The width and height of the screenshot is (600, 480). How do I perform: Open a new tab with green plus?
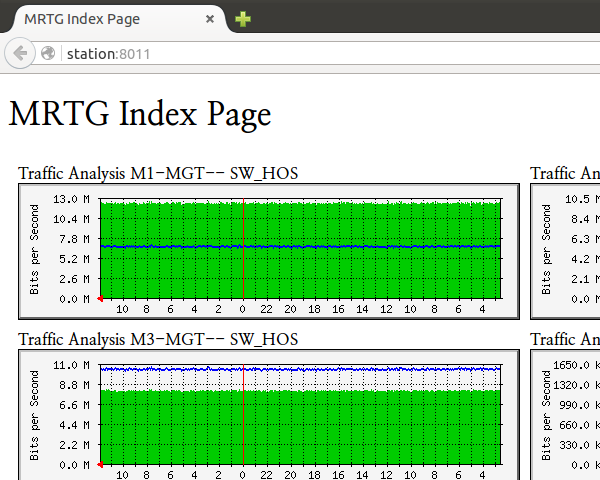pyautogui.click(x=243, y=19)
